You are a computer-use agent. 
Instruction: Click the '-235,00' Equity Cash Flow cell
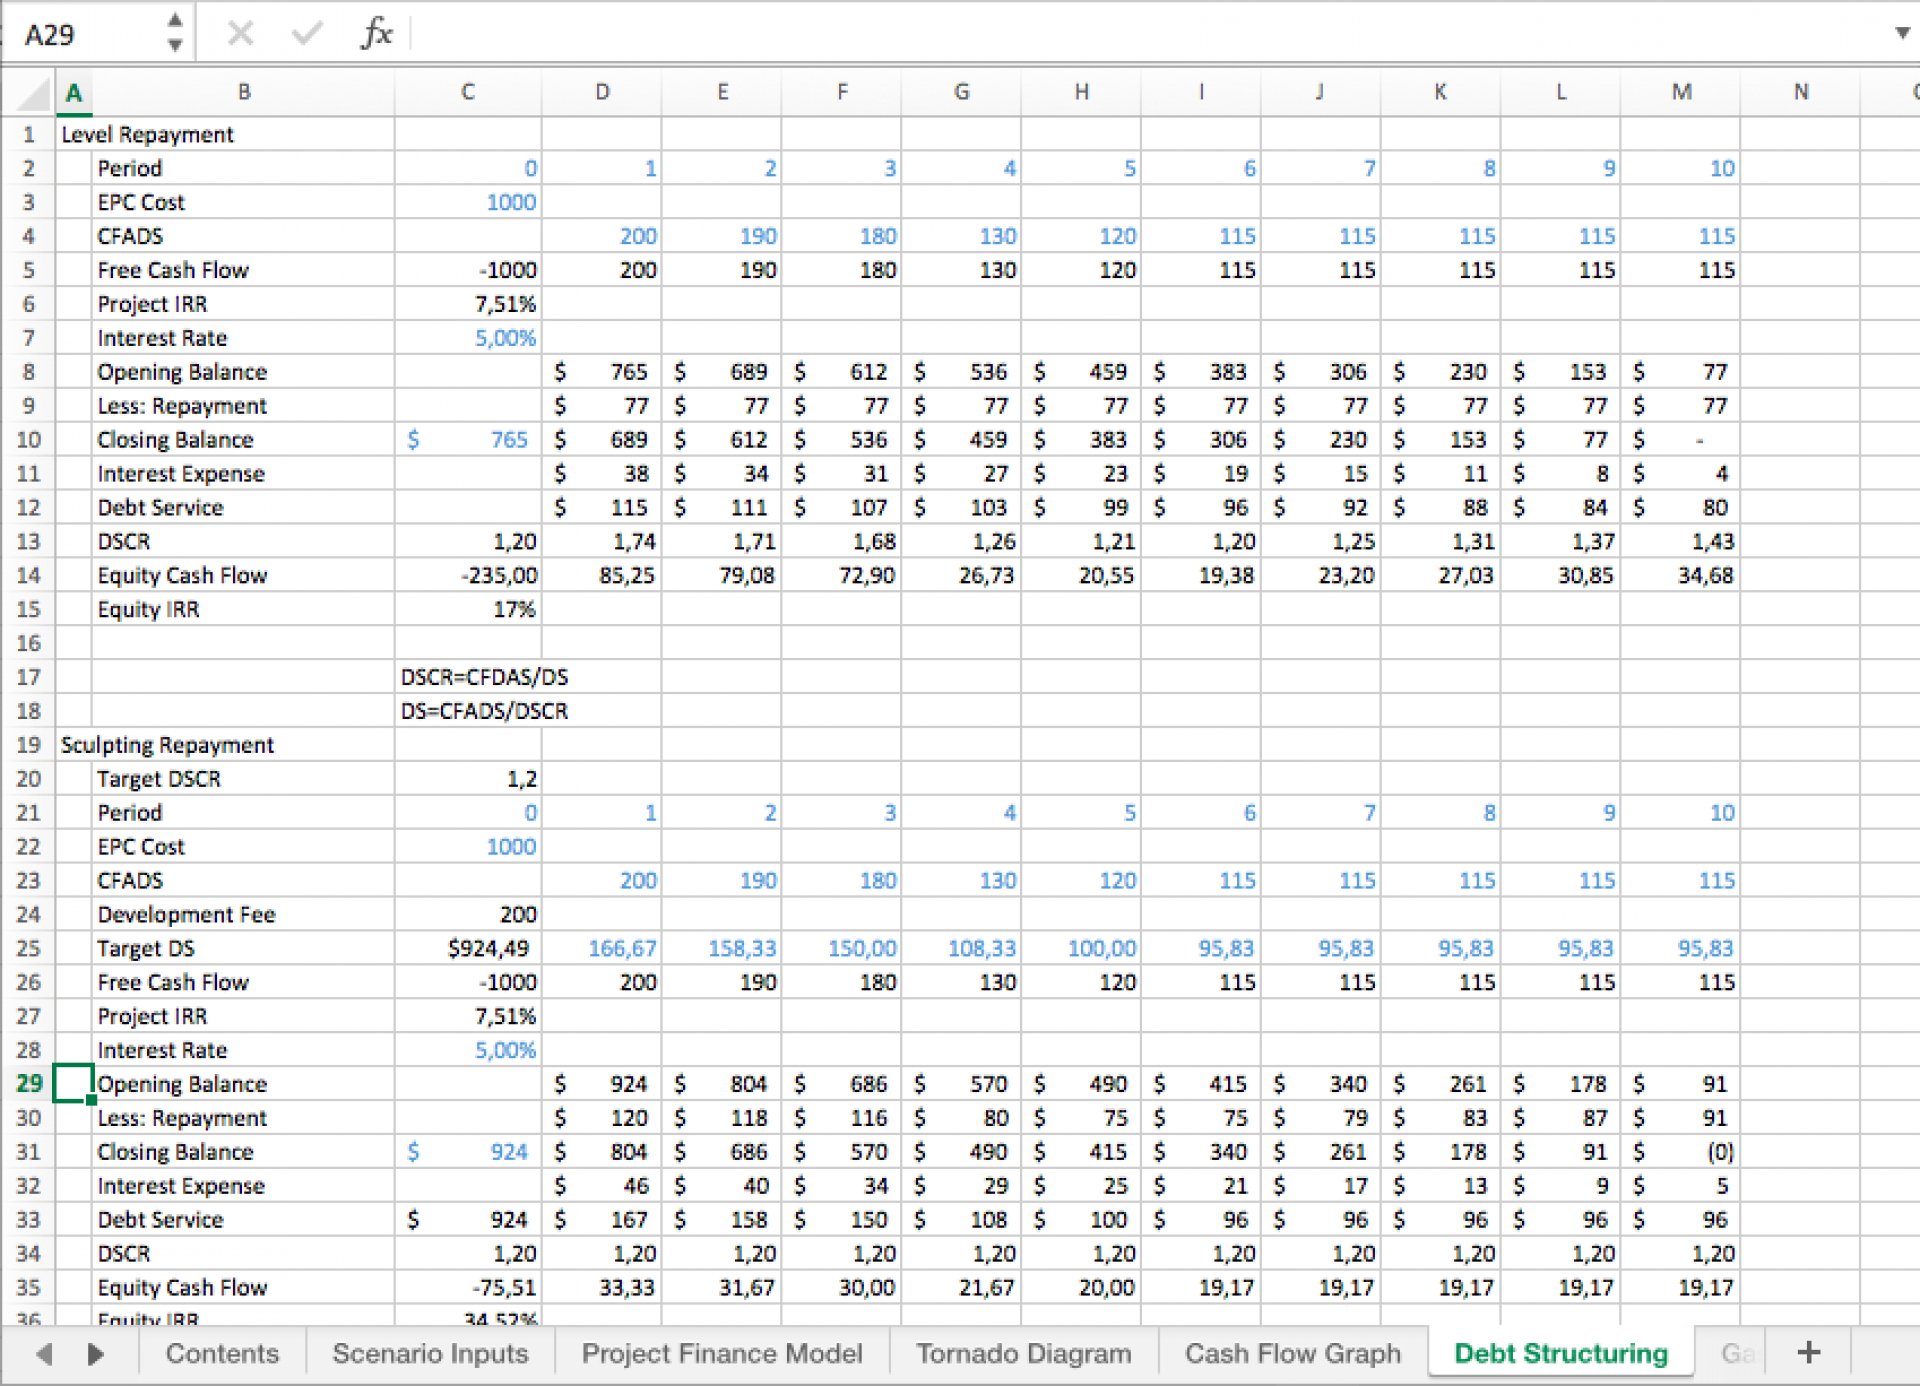point(468,575)
